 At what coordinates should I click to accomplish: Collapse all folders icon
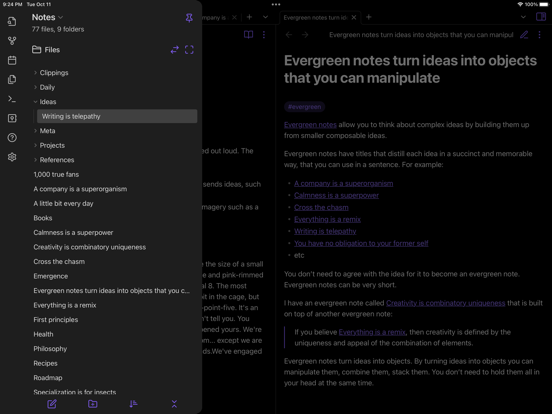pos(174,404)
